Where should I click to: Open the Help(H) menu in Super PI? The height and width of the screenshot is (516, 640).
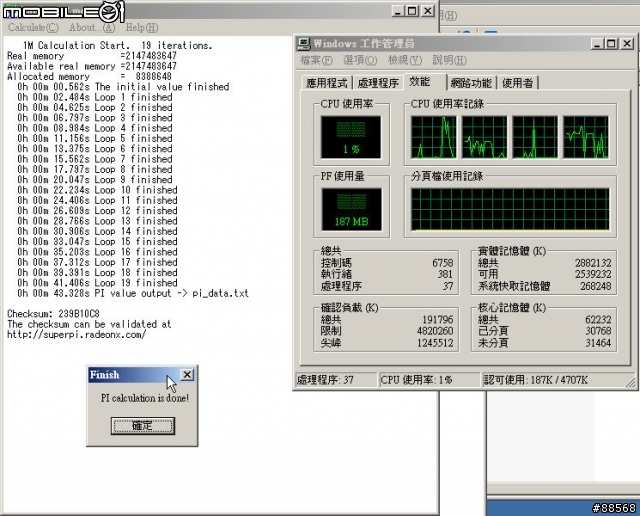pyautogui.click(x=142, y=28)
